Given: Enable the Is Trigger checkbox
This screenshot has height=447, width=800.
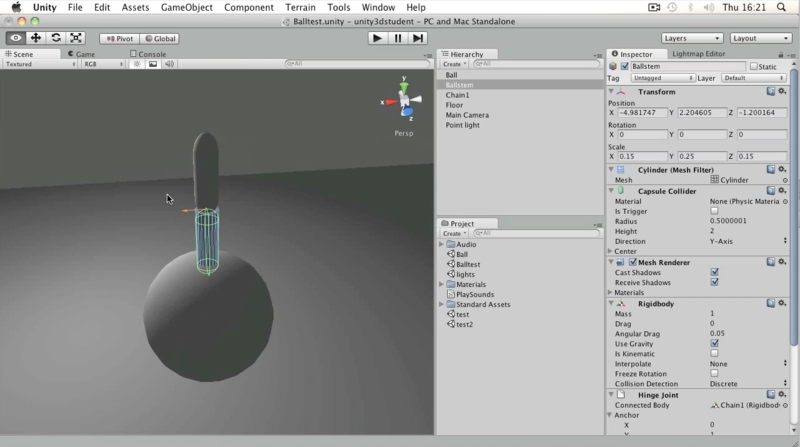Looking at the screenshot, I should pyautogui.click(x=714, y=211).
